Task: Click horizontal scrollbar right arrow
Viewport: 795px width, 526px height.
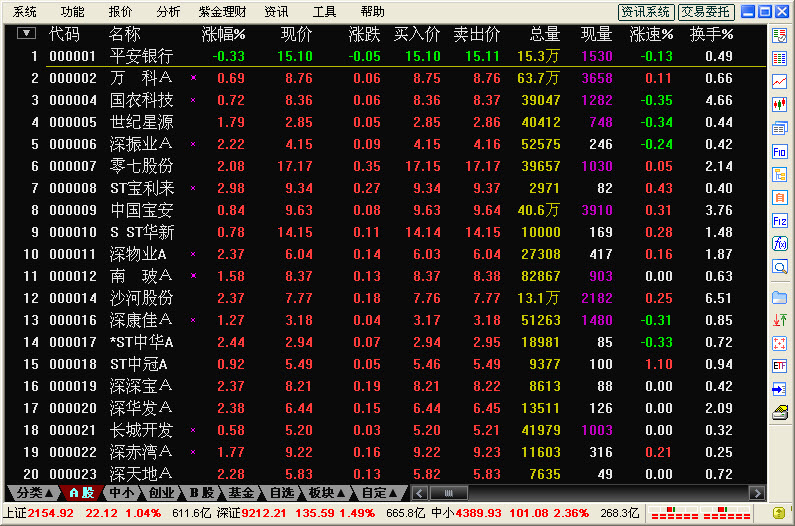Action: tap(757, 493)
